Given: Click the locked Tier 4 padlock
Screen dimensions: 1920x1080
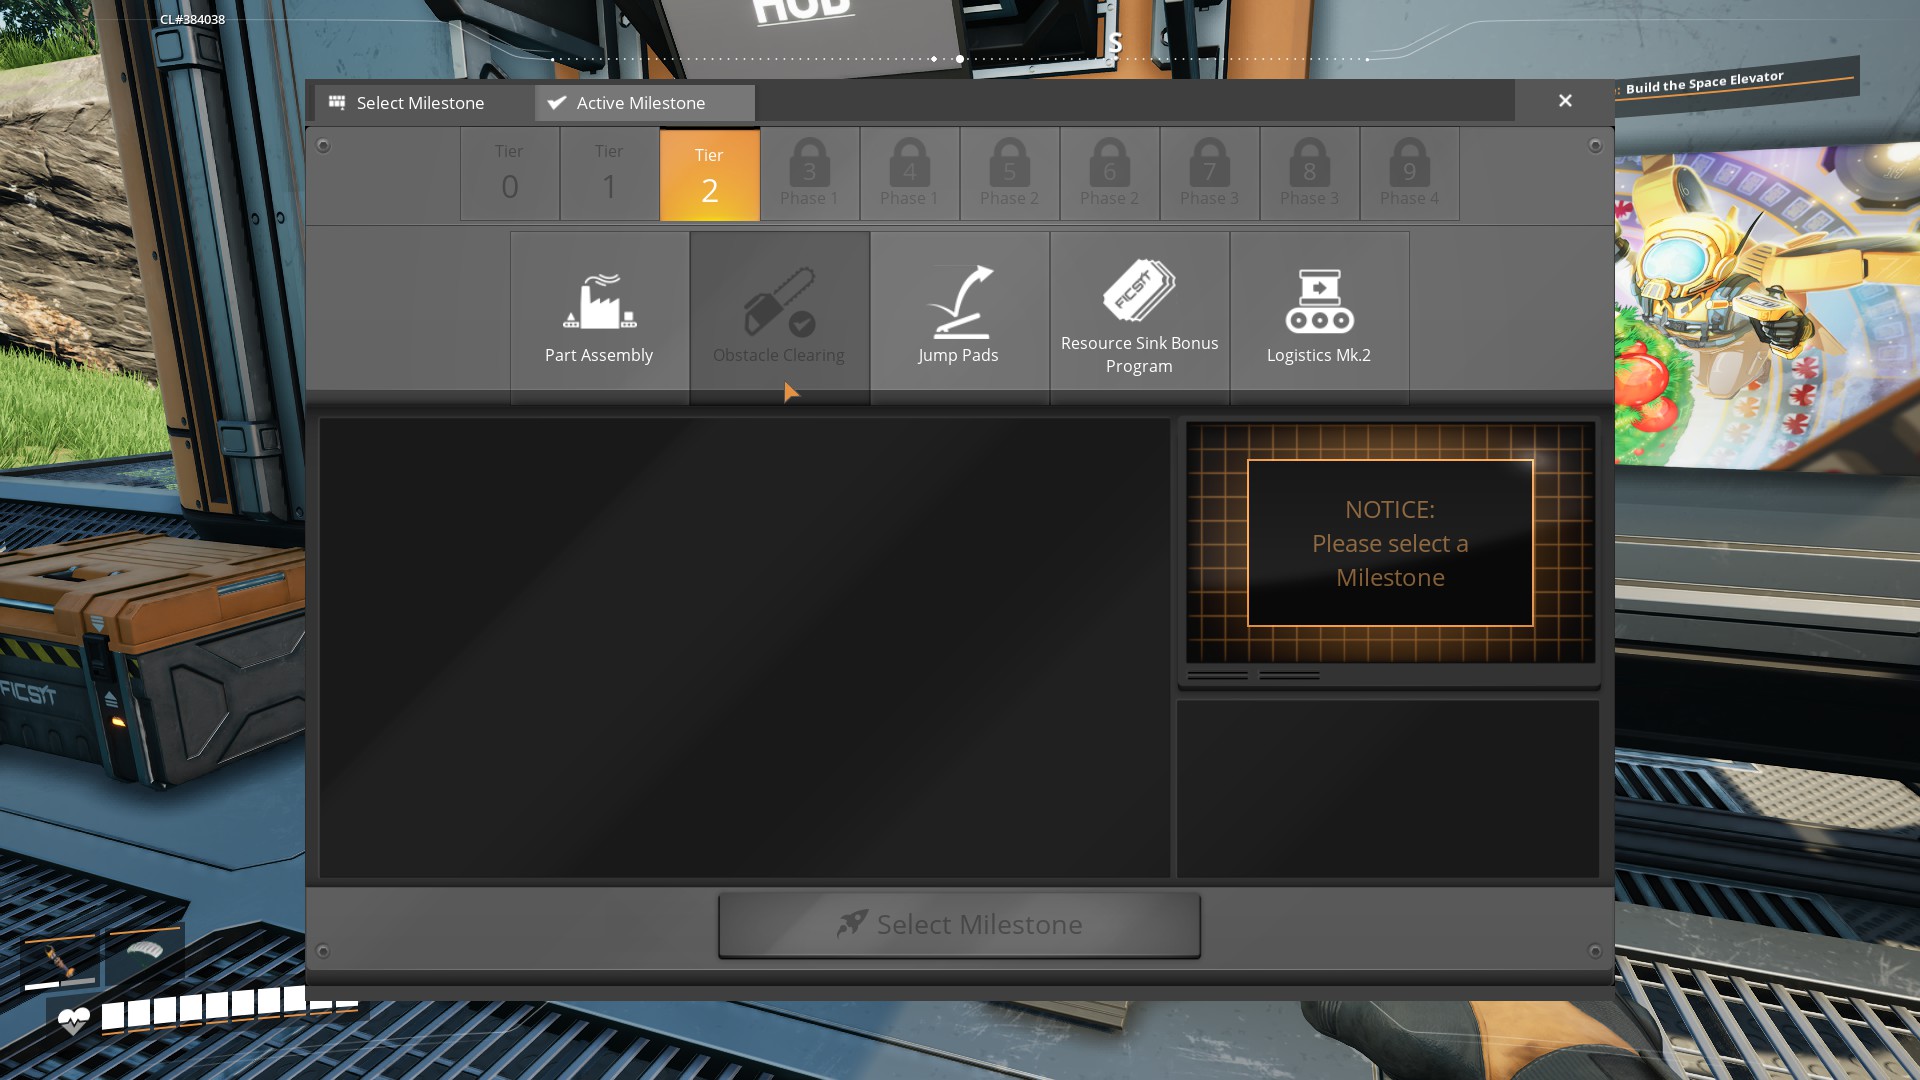Looking at the screenshot, I should 909,165.
